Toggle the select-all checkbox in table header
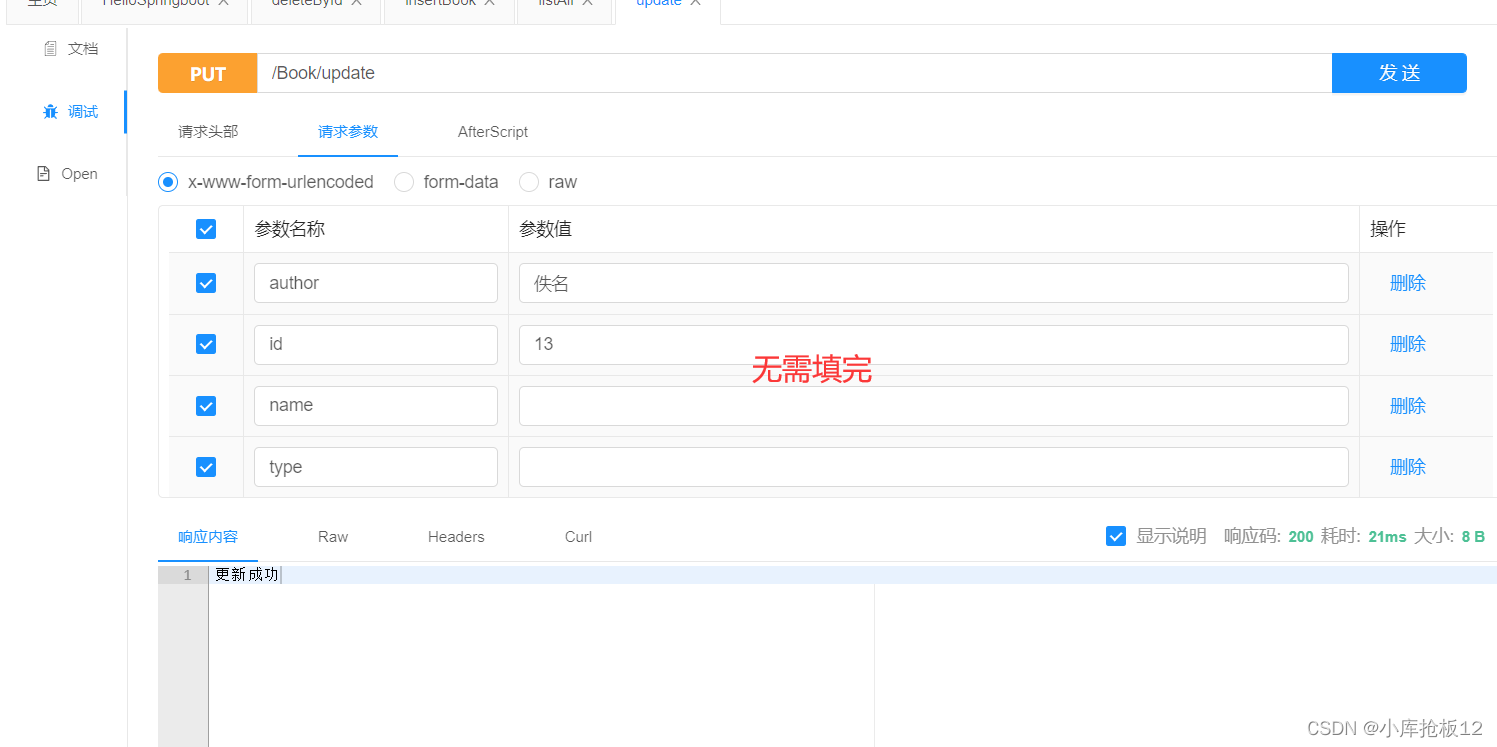The width and height of the screenshot is (1497, 747). [206, 229]
